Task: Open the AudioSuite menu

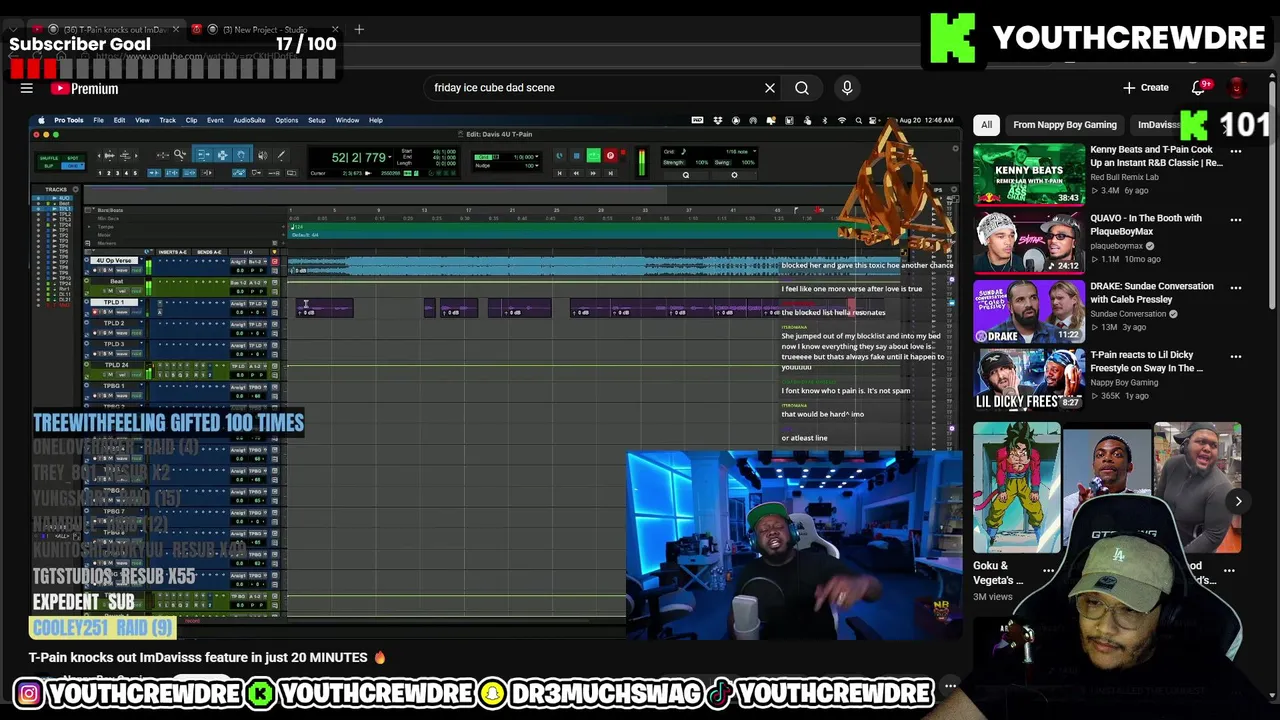Action: coord(249,120)
